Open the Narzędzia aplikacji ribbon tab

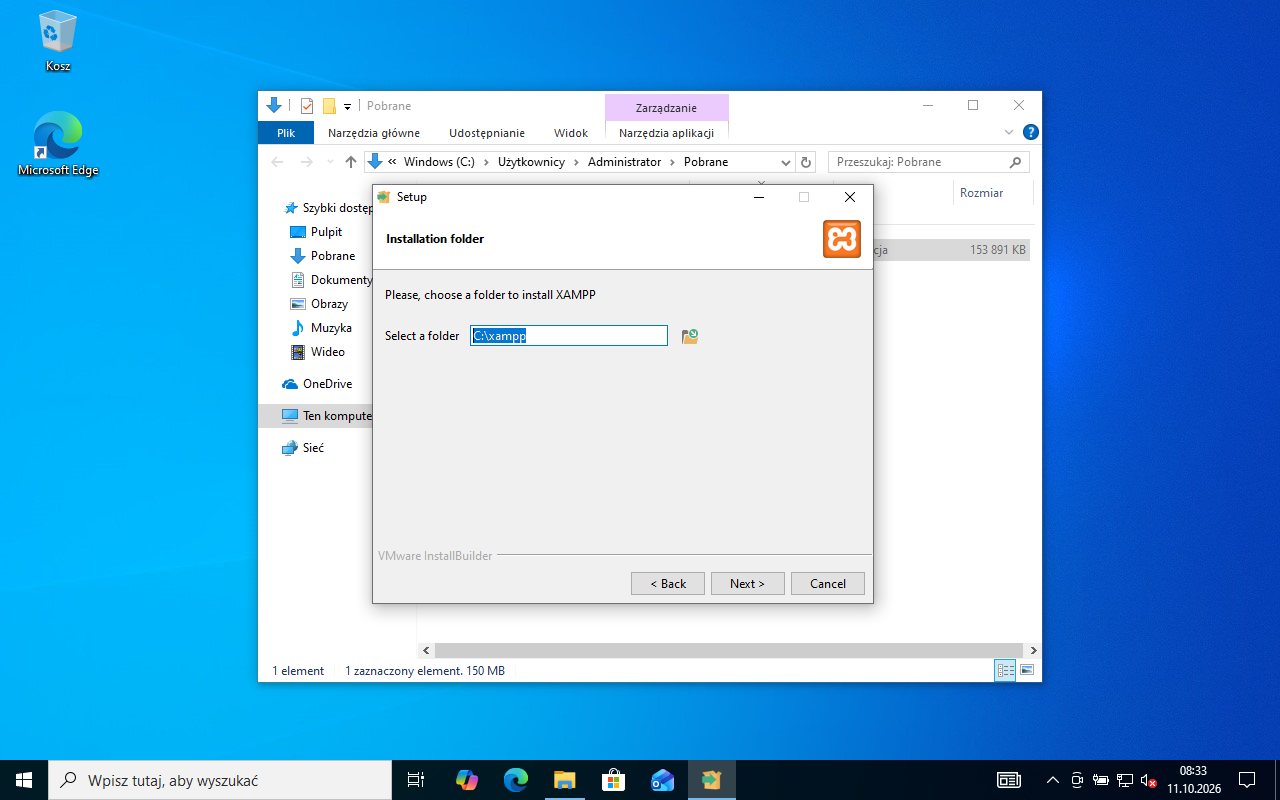pyautogui.click(x=666, y=133)
